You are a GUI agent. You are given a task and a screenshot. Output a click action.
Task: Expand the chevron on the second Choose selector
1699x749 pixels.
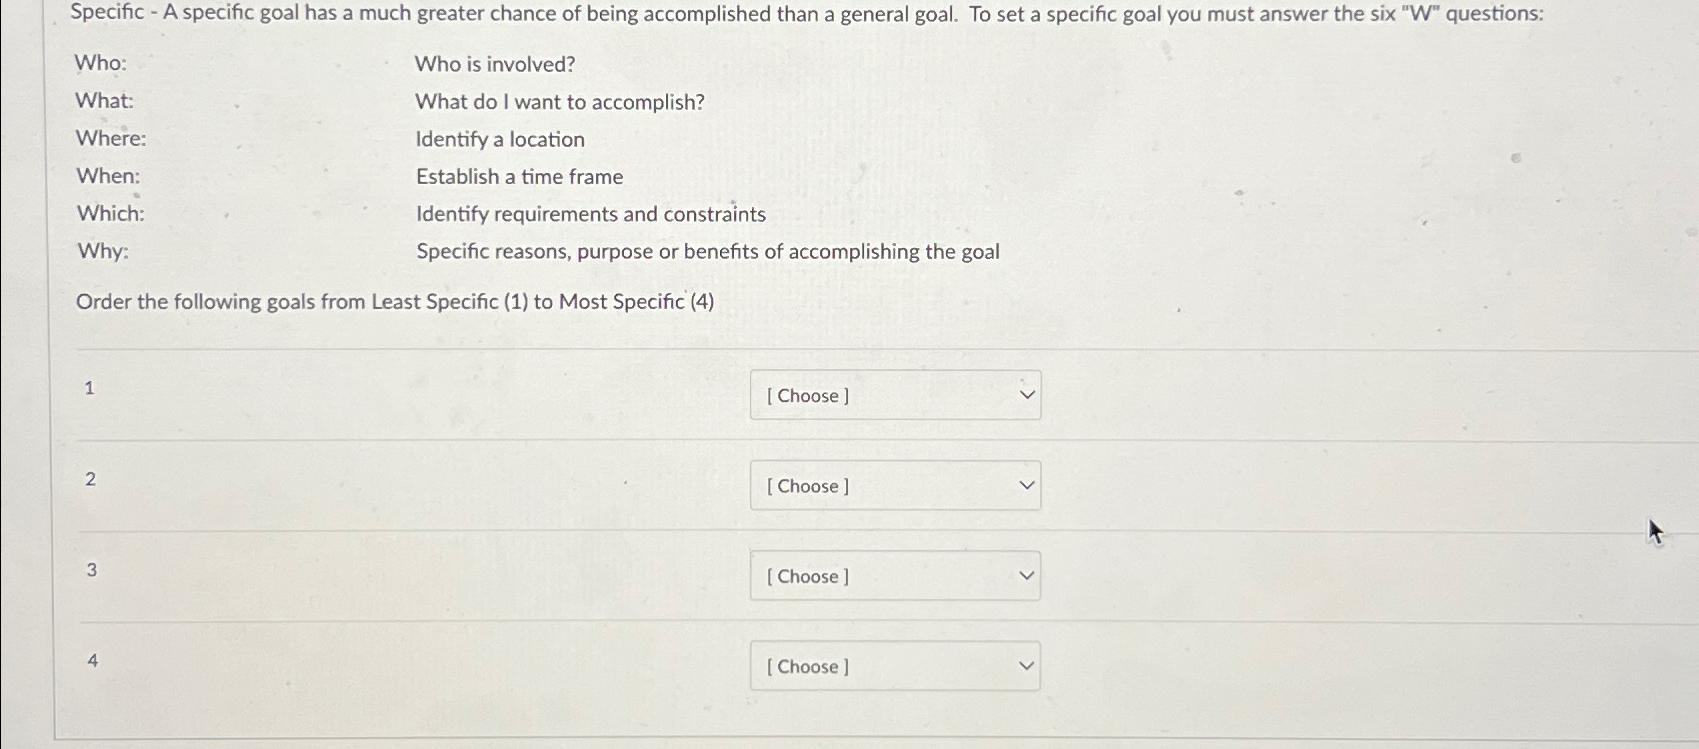click(x=1025, y=485)
